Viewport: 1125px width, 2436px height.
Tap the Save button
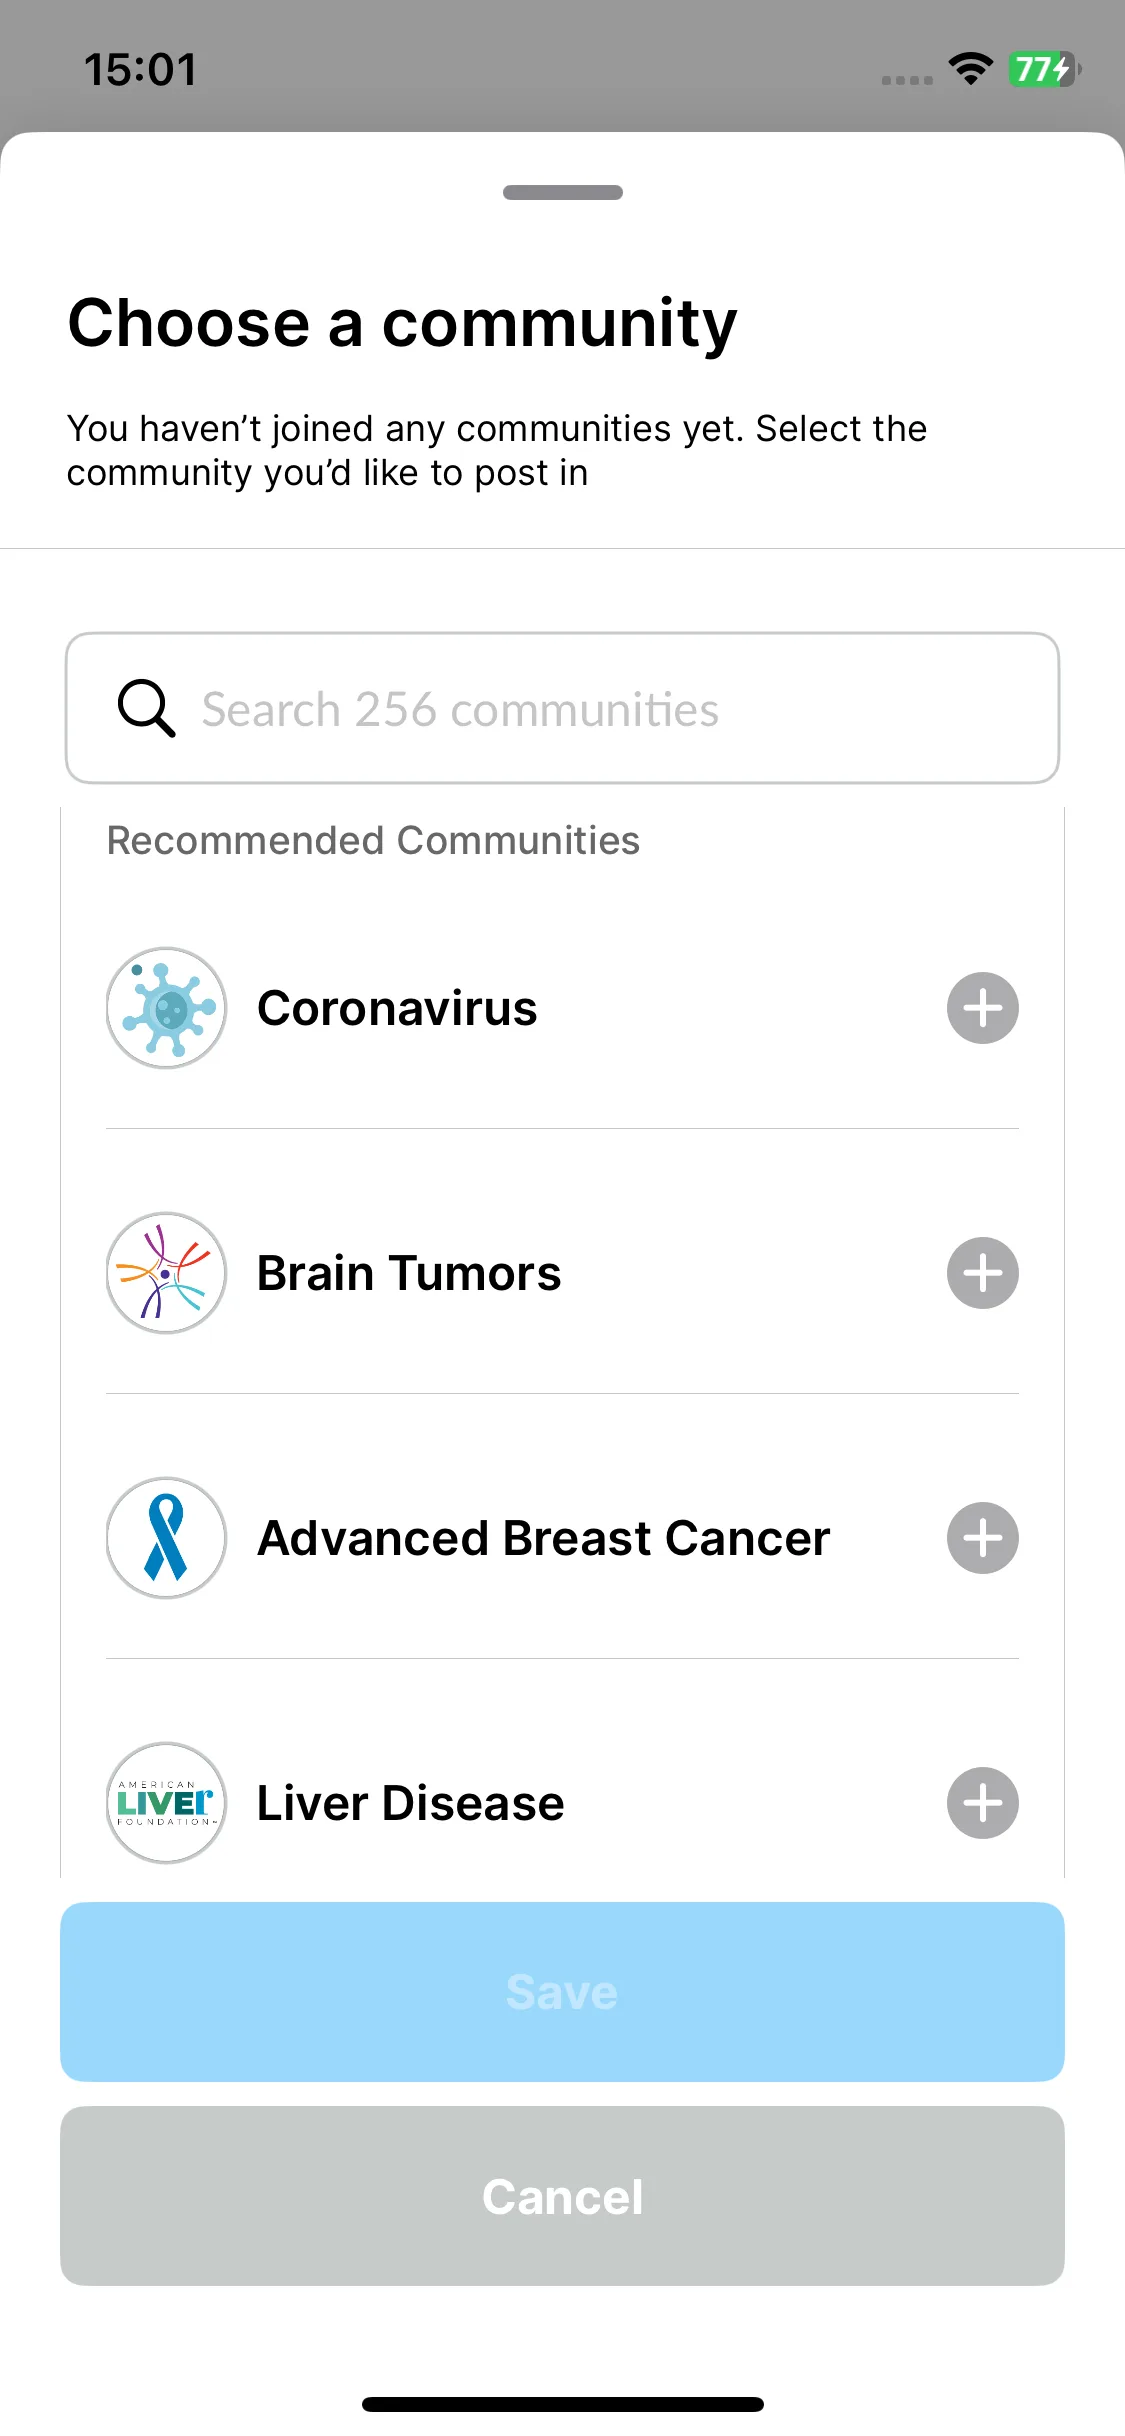pyautogui.click(x=562, y=1992)
